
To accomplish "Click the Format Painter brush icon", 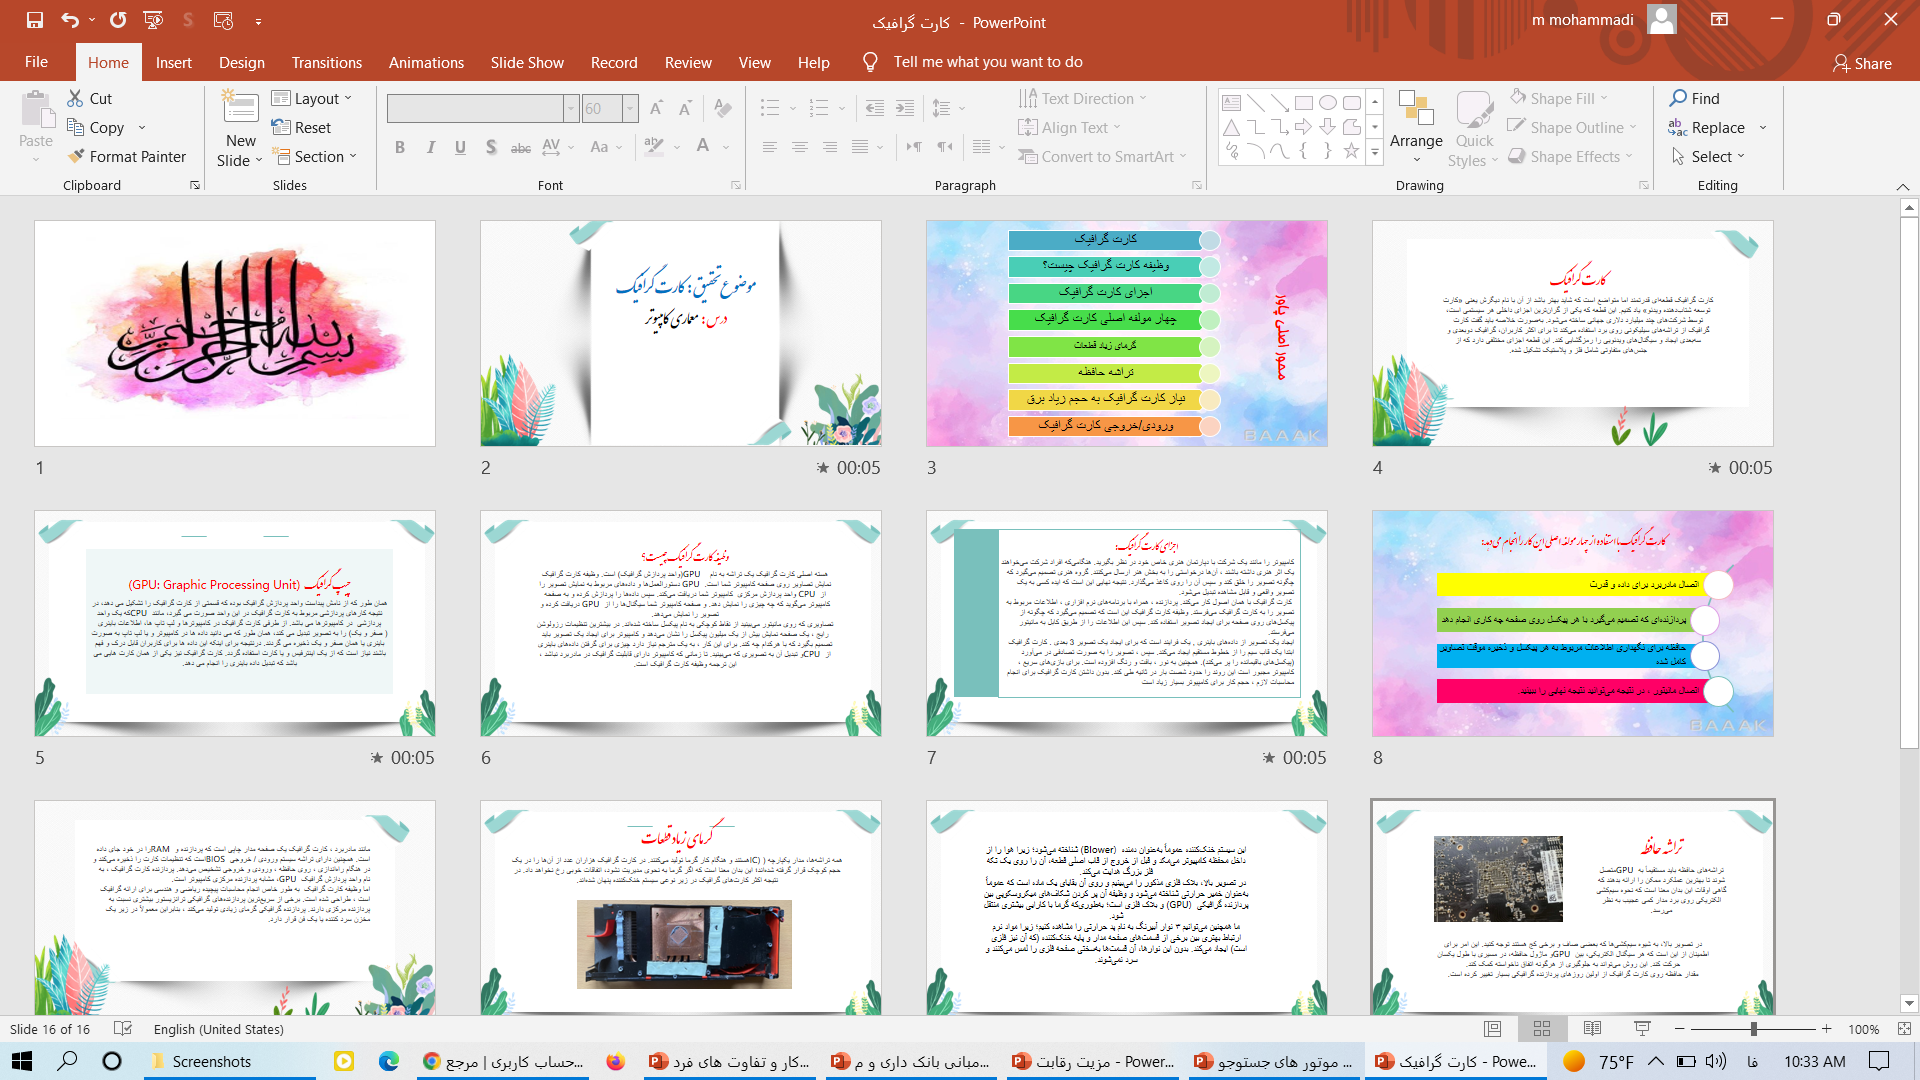I will (x=76, y=157).
